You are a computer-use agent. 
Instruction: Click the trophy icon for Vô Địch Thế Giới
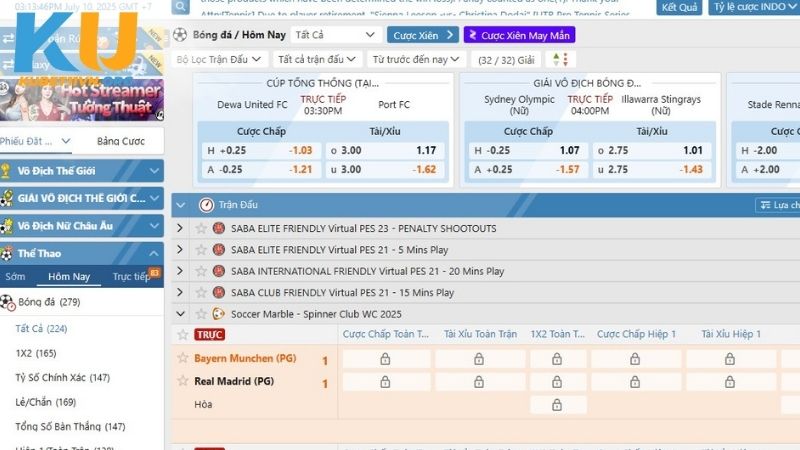pos(7,170)
